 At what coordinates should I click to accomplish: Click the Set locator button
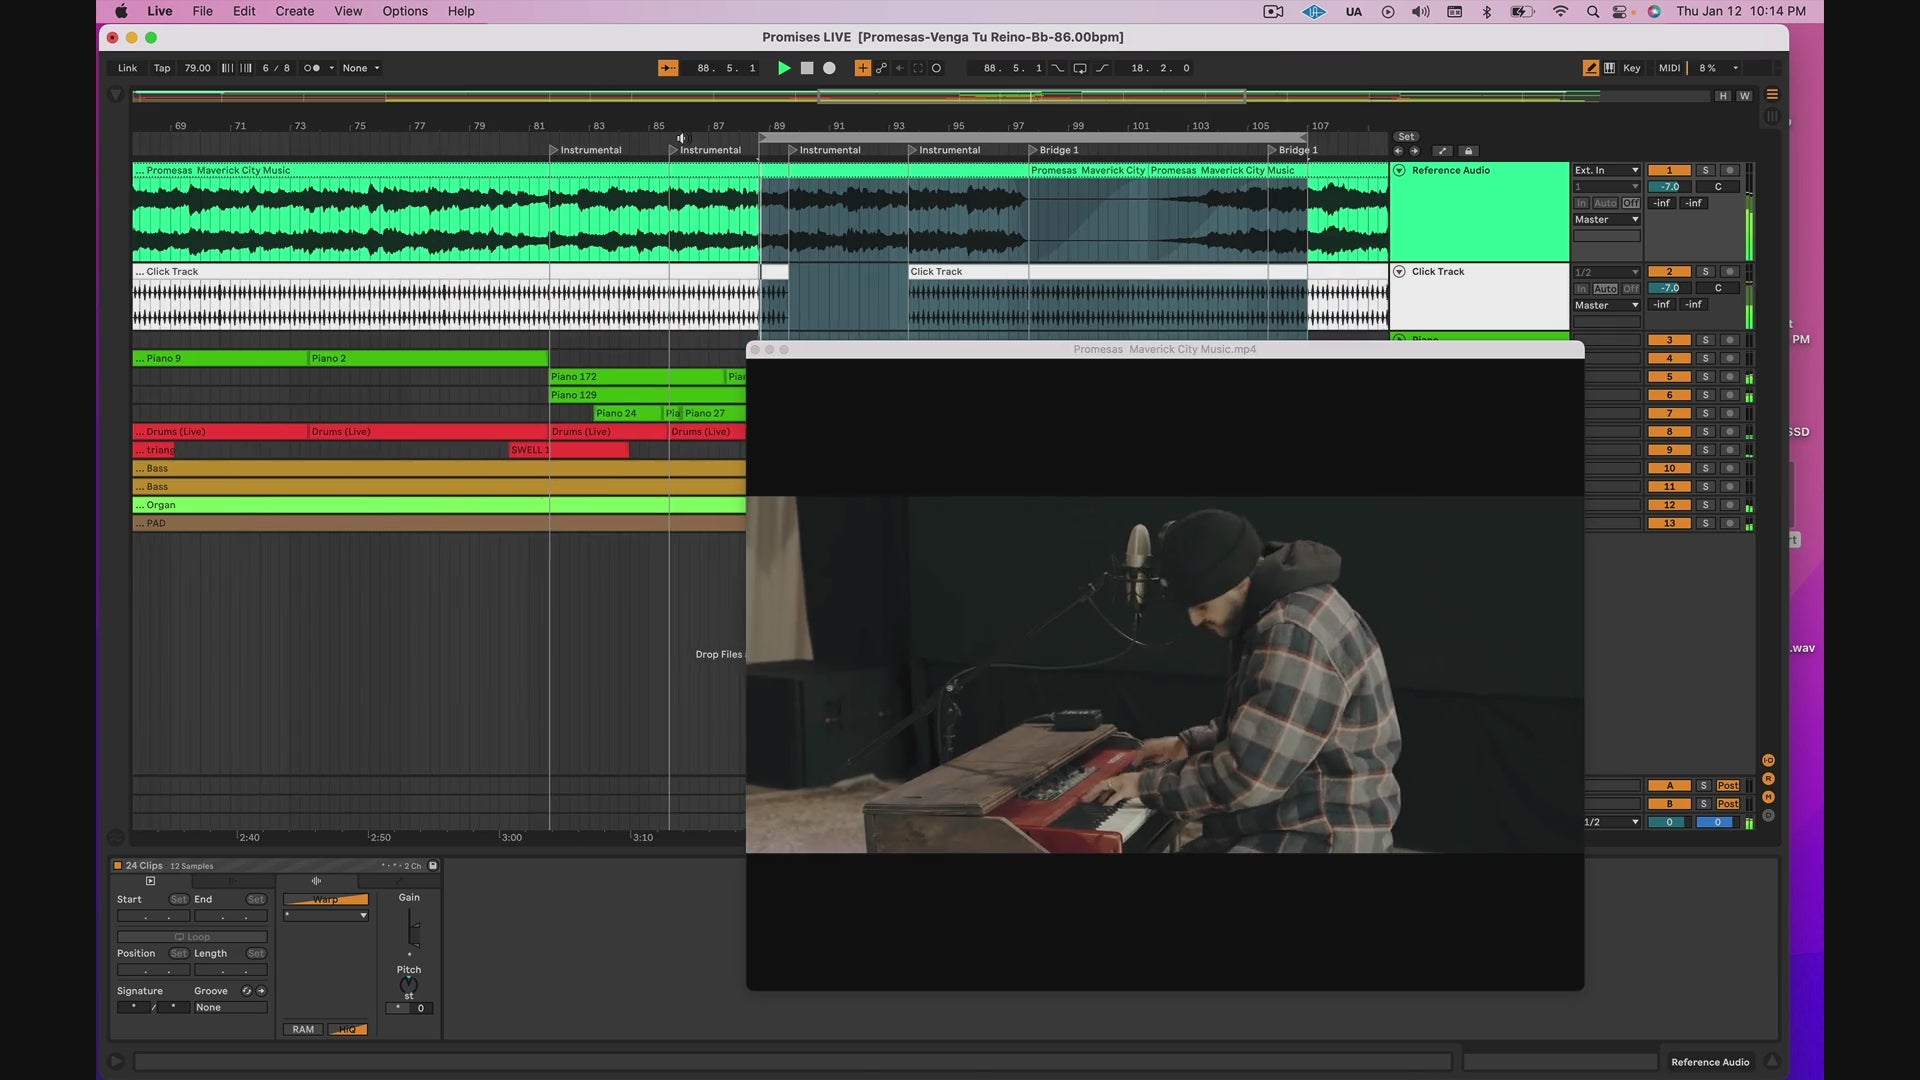click(x=1406, y=137)
